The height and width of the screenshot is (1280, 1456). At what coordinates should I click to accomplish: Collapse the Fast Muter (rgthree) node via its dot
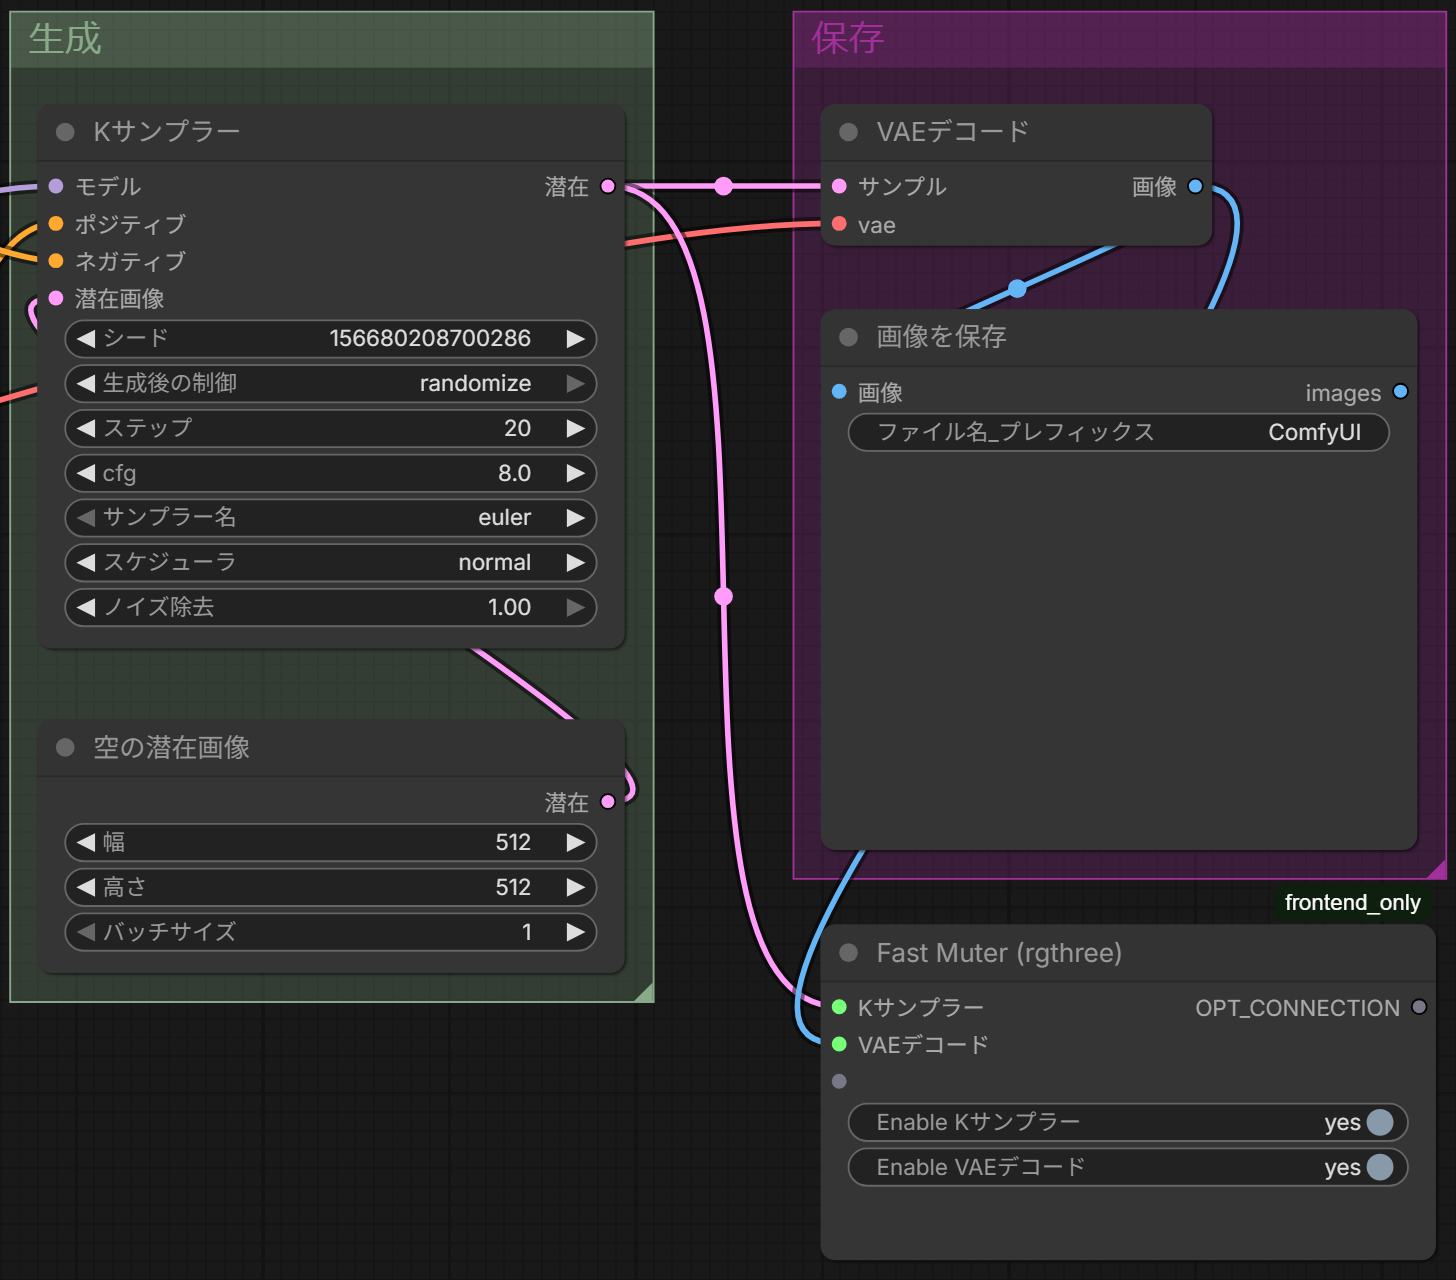click(849, 953)
